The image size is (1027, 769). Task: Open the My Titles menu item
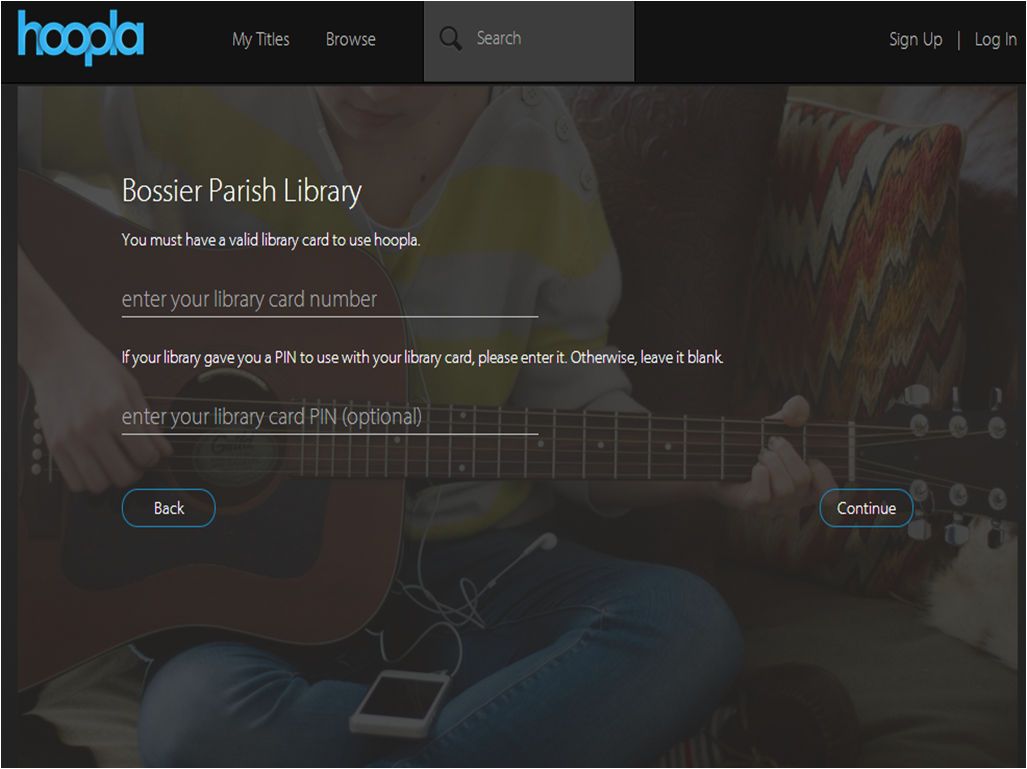[x=261, y=39]
